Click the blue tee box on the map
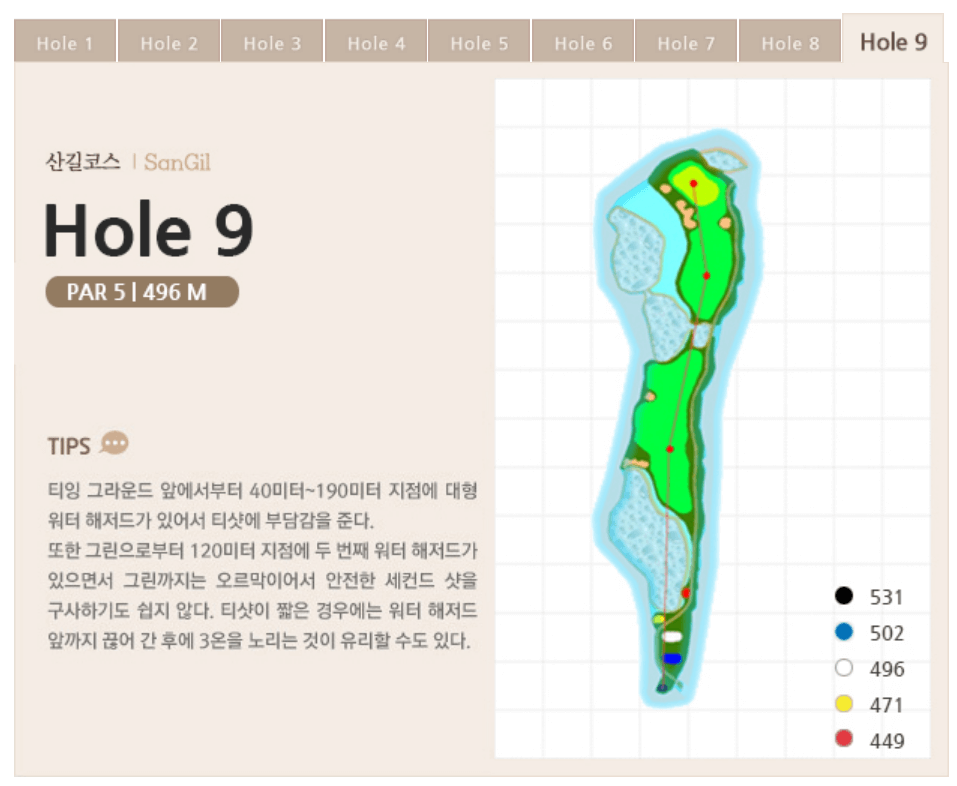The width and height of the screenshot is (957, 786). [672, 657]
